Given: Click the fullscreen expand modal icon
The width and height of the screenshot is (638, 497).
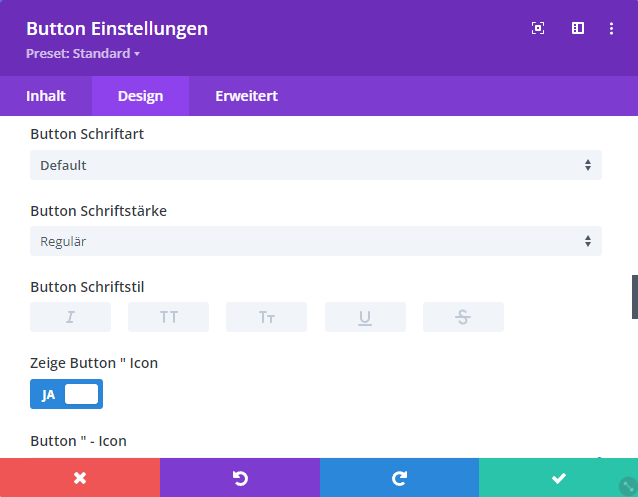Looking at the screenshot, I should (538, 29).
